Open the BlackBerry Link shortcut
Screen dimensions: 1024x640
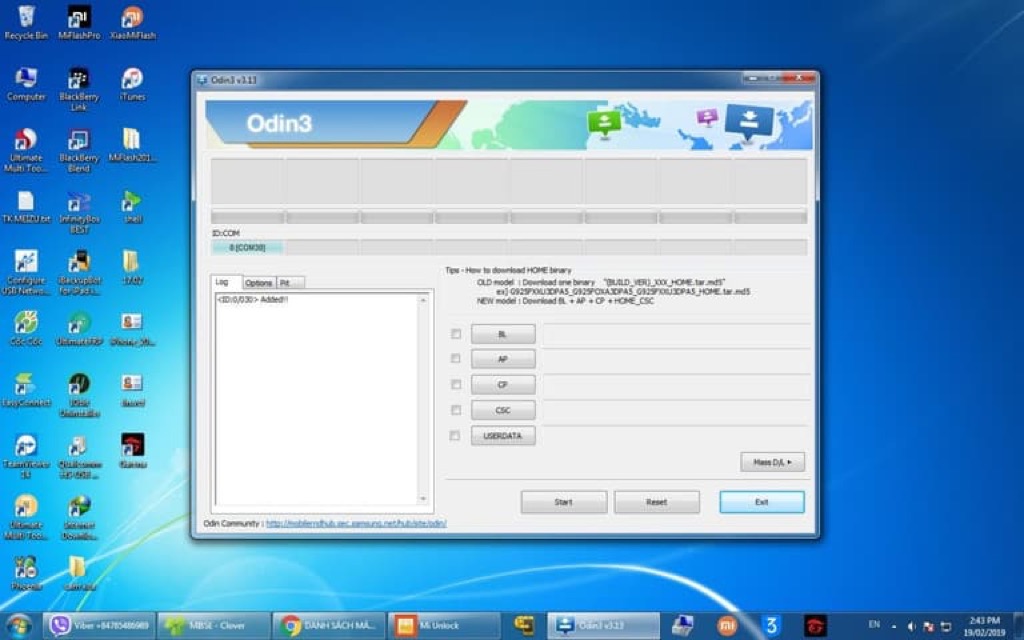[79, 89]
